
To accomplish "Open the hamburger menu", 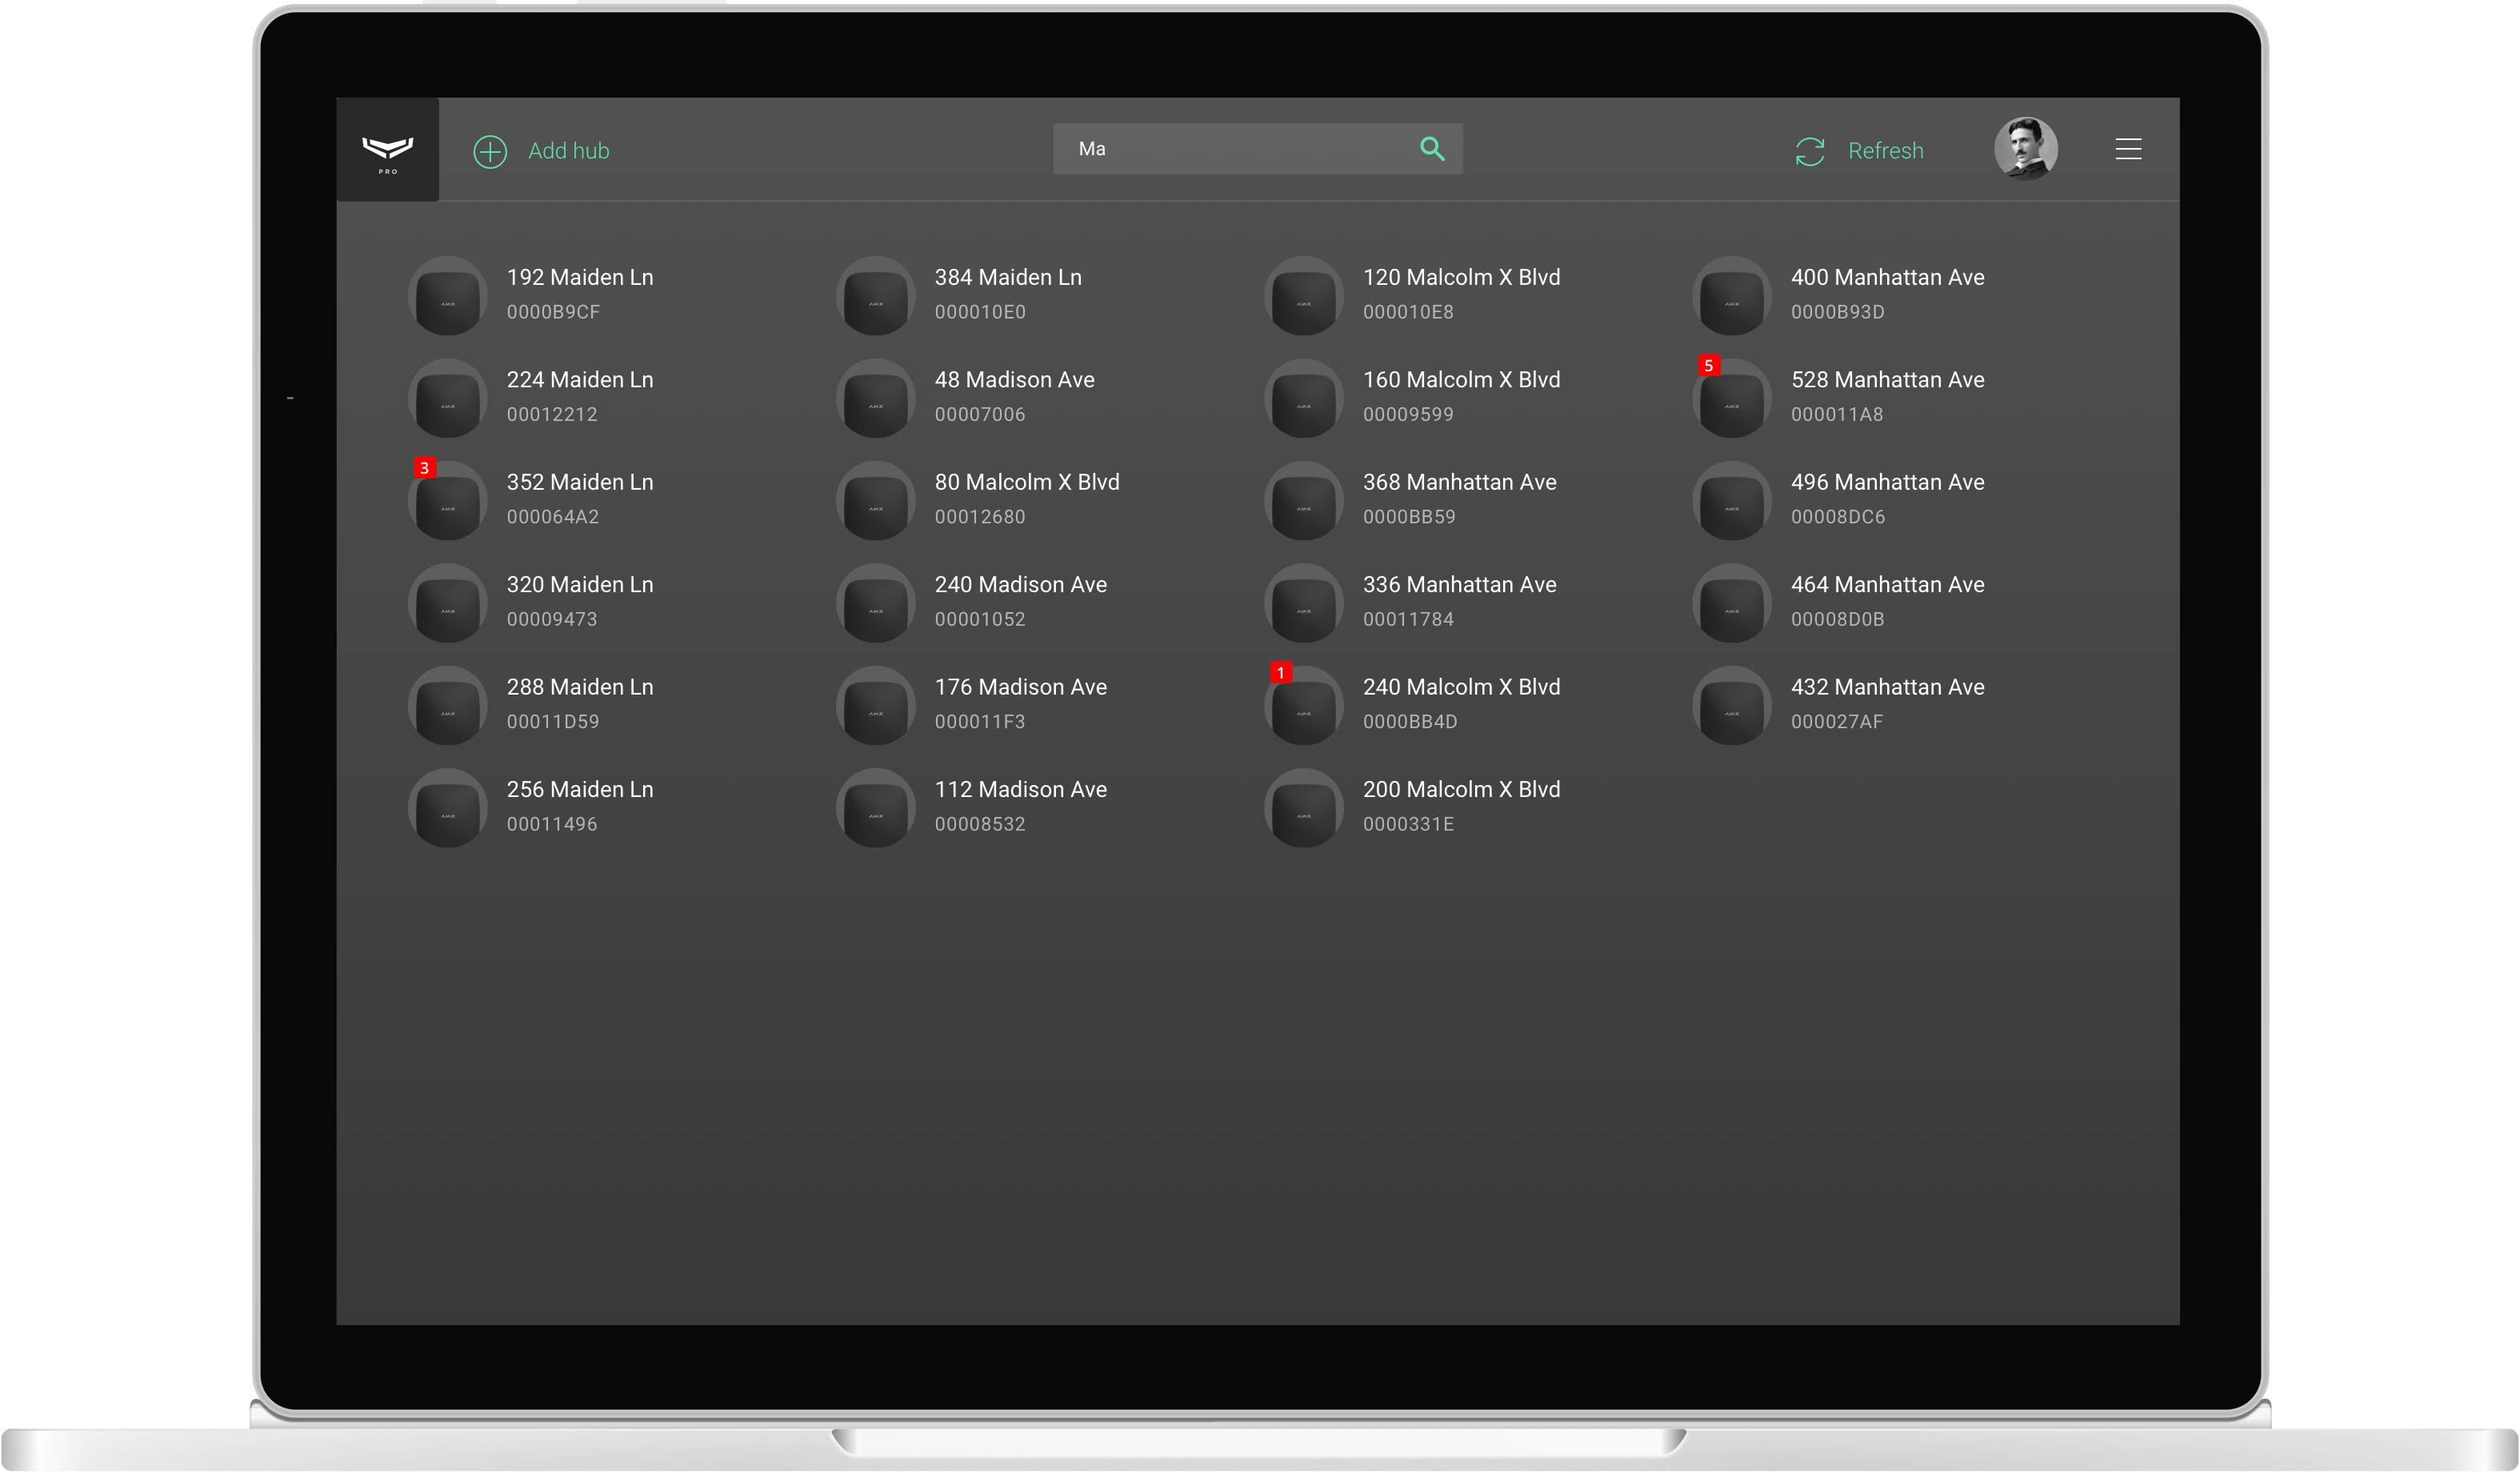I will pyautogui.click(x=2128, y=149).
